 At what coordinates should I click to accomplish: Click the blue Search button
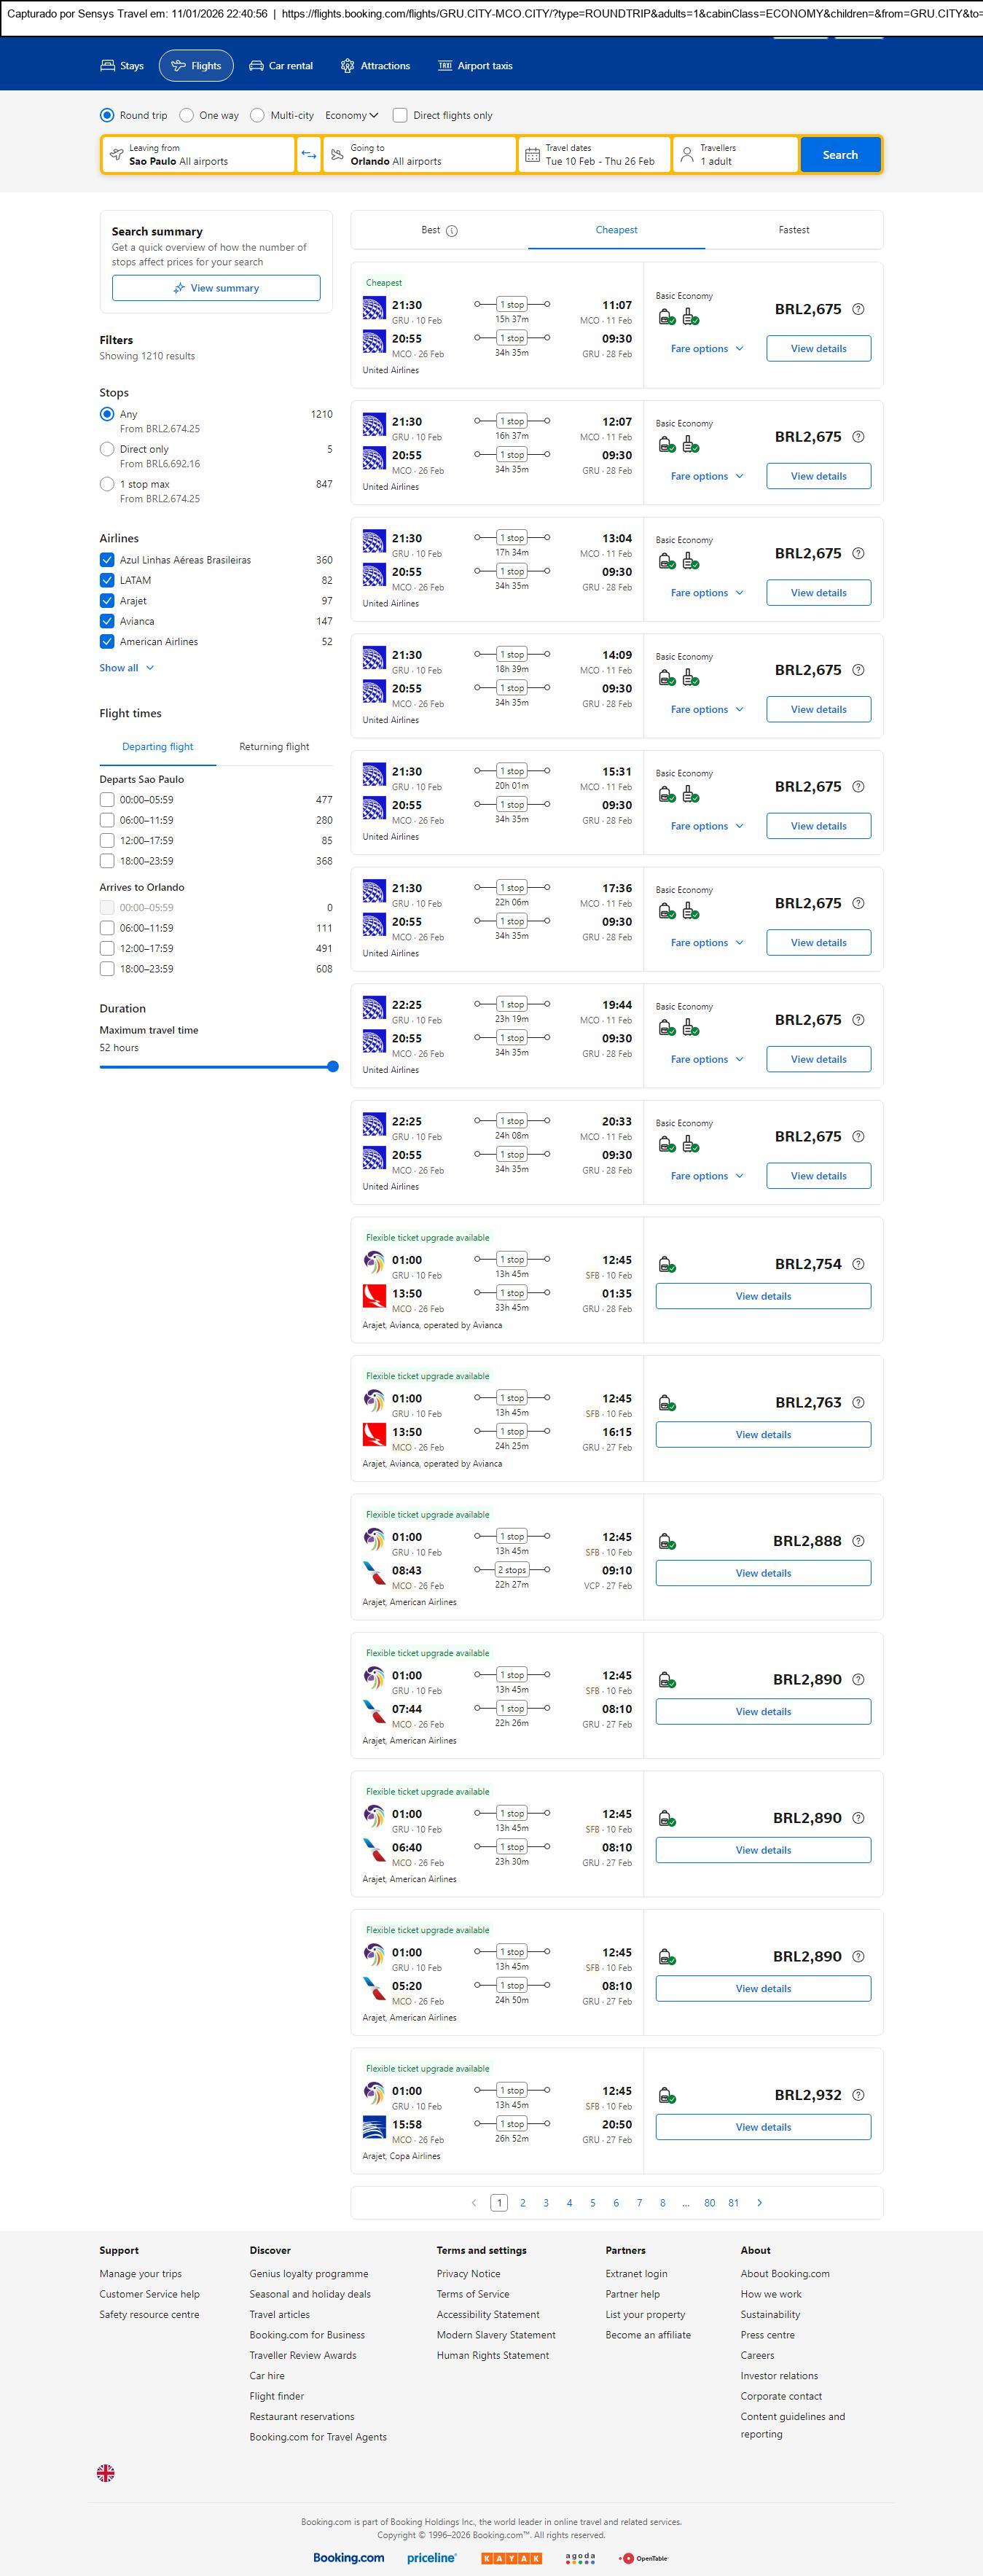point(839,155)
